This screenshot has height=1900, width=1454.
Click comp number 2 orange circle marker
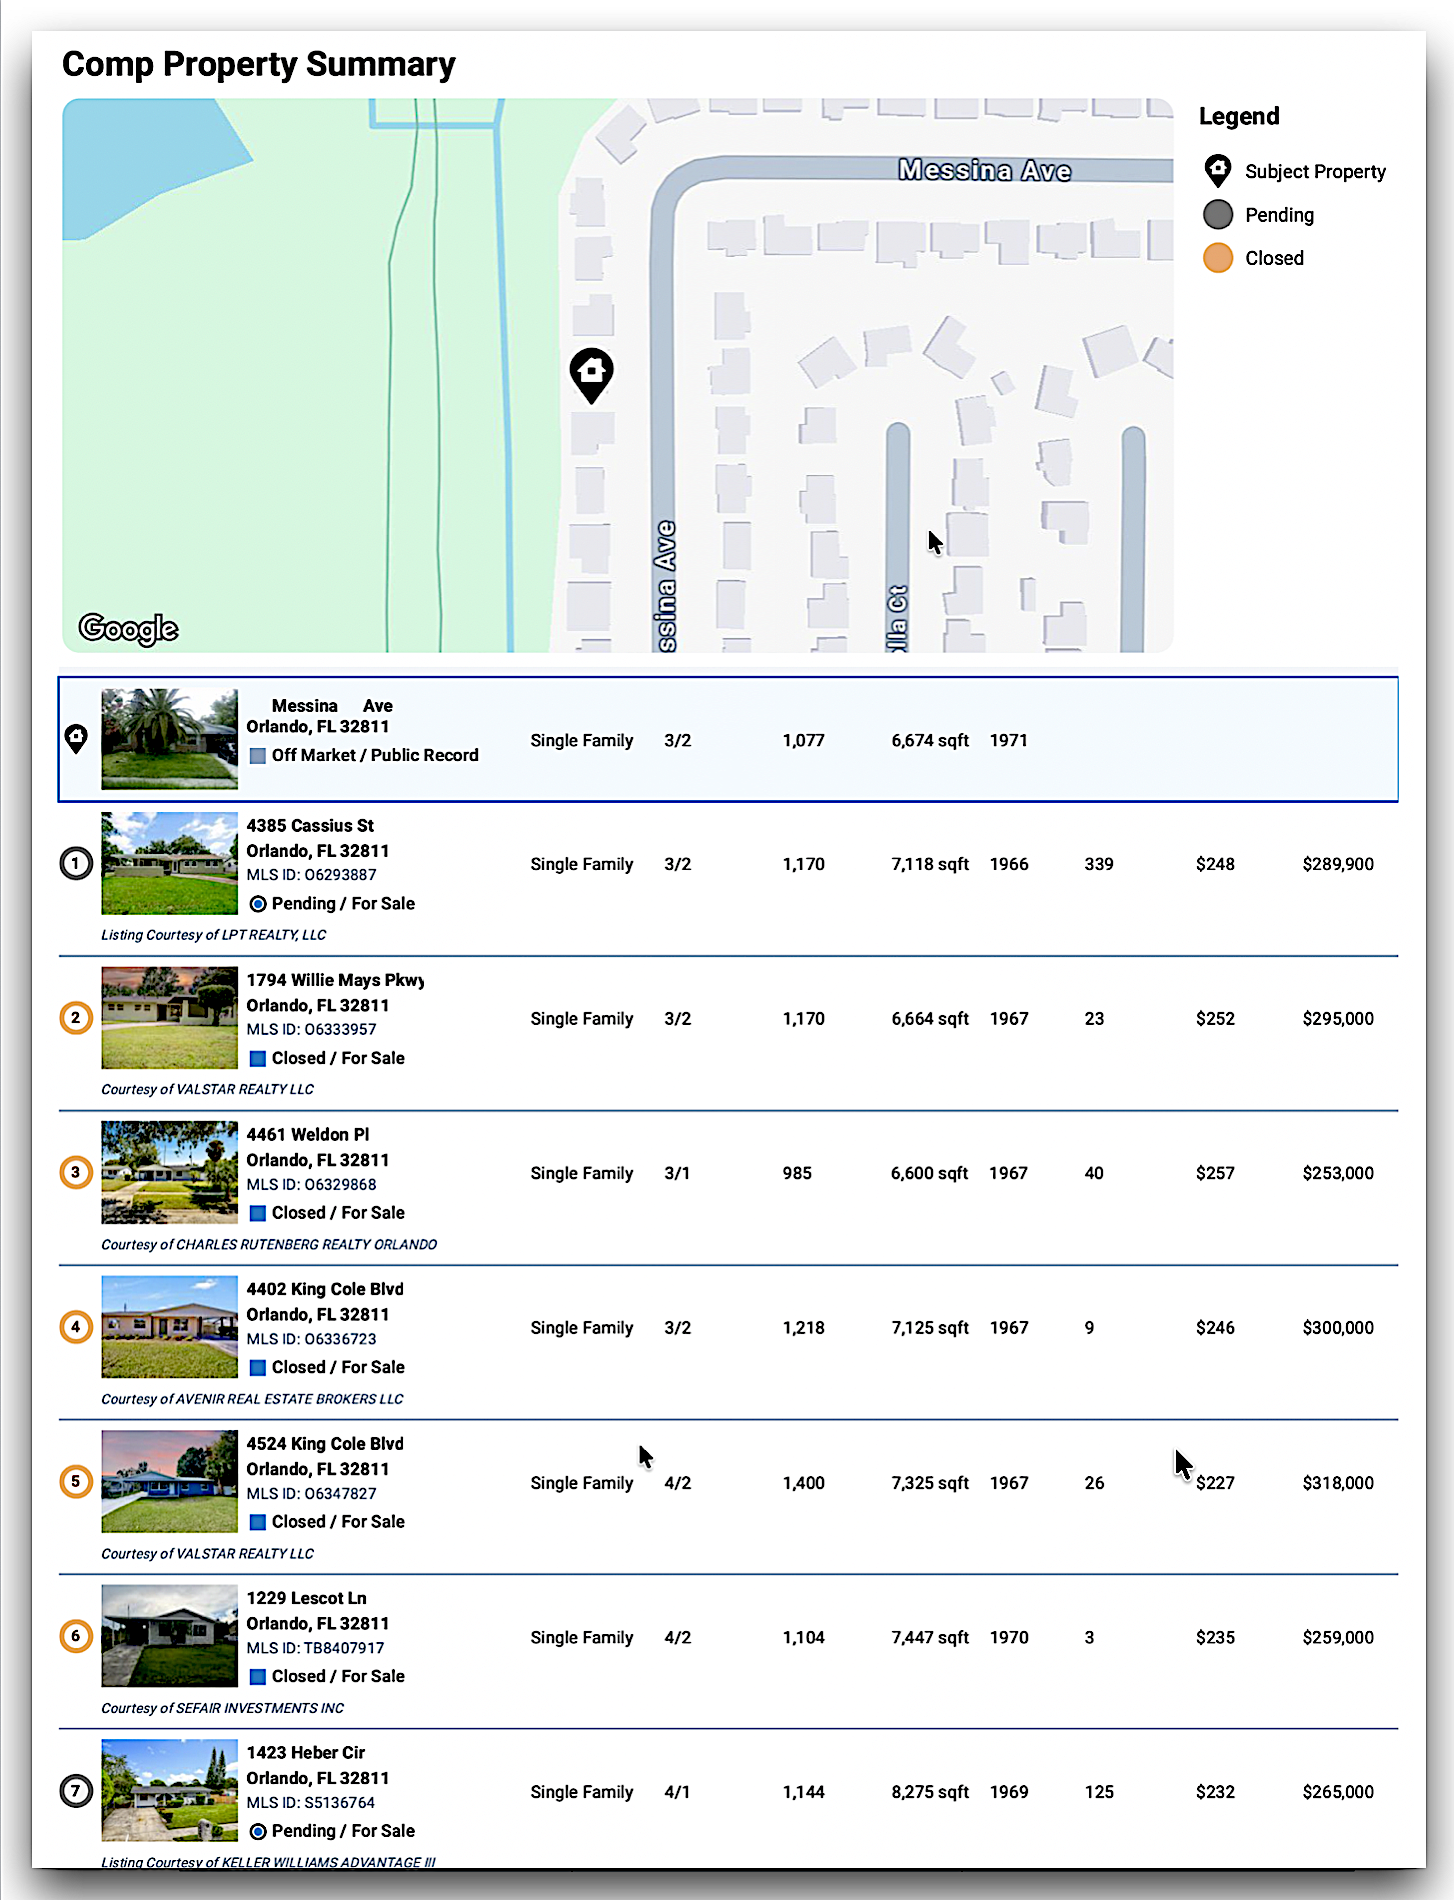(x=76, y=1018)
